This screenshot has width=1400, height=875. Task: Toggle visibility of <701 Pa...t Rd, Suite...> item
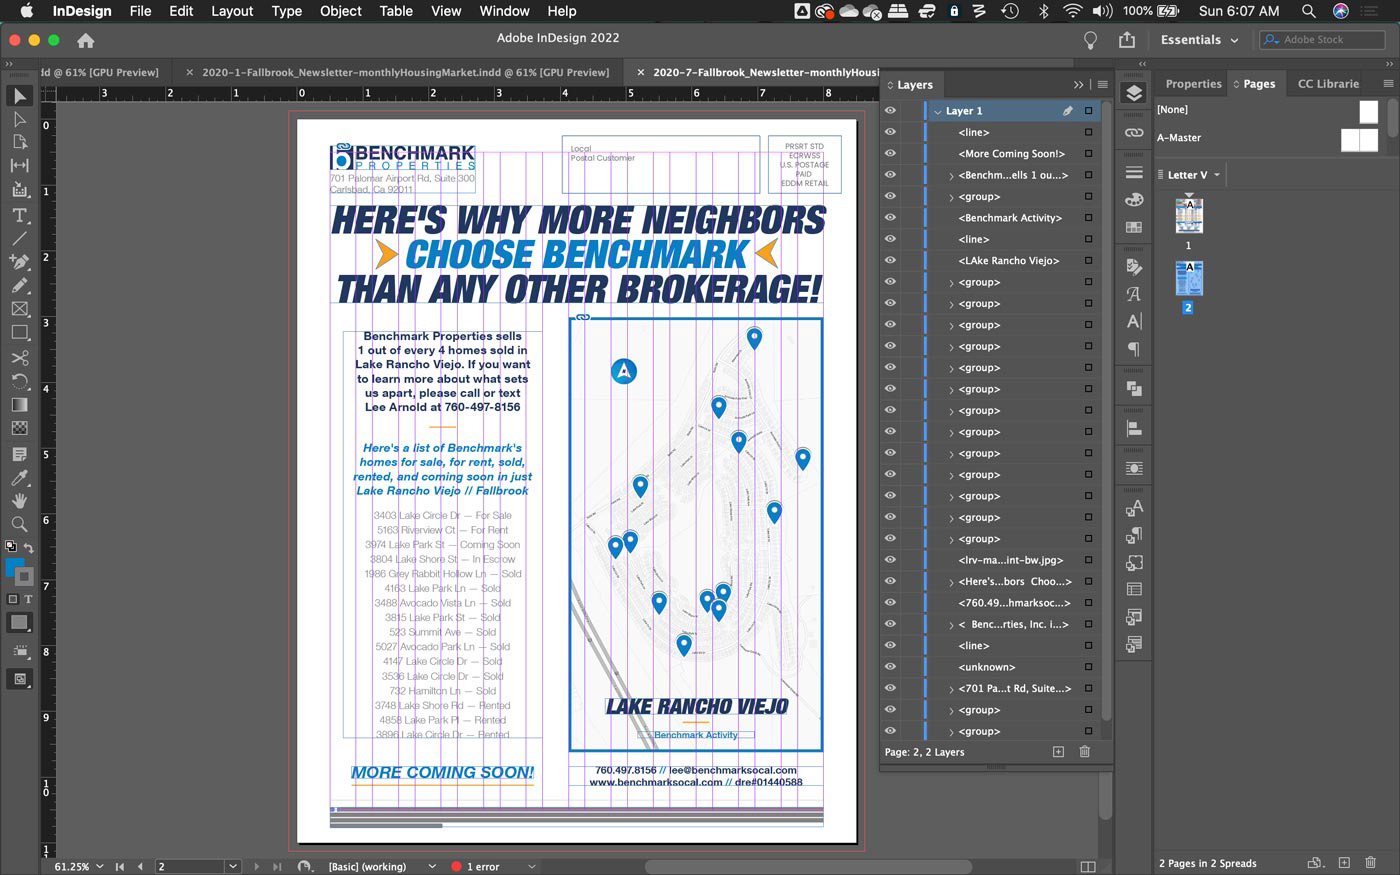coord(890,688)
